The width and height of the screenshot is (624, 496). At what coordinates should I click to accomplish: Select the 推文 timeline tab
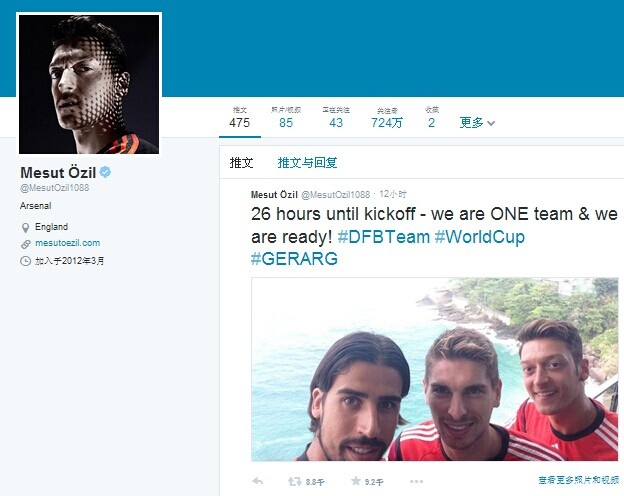point(241,162)
